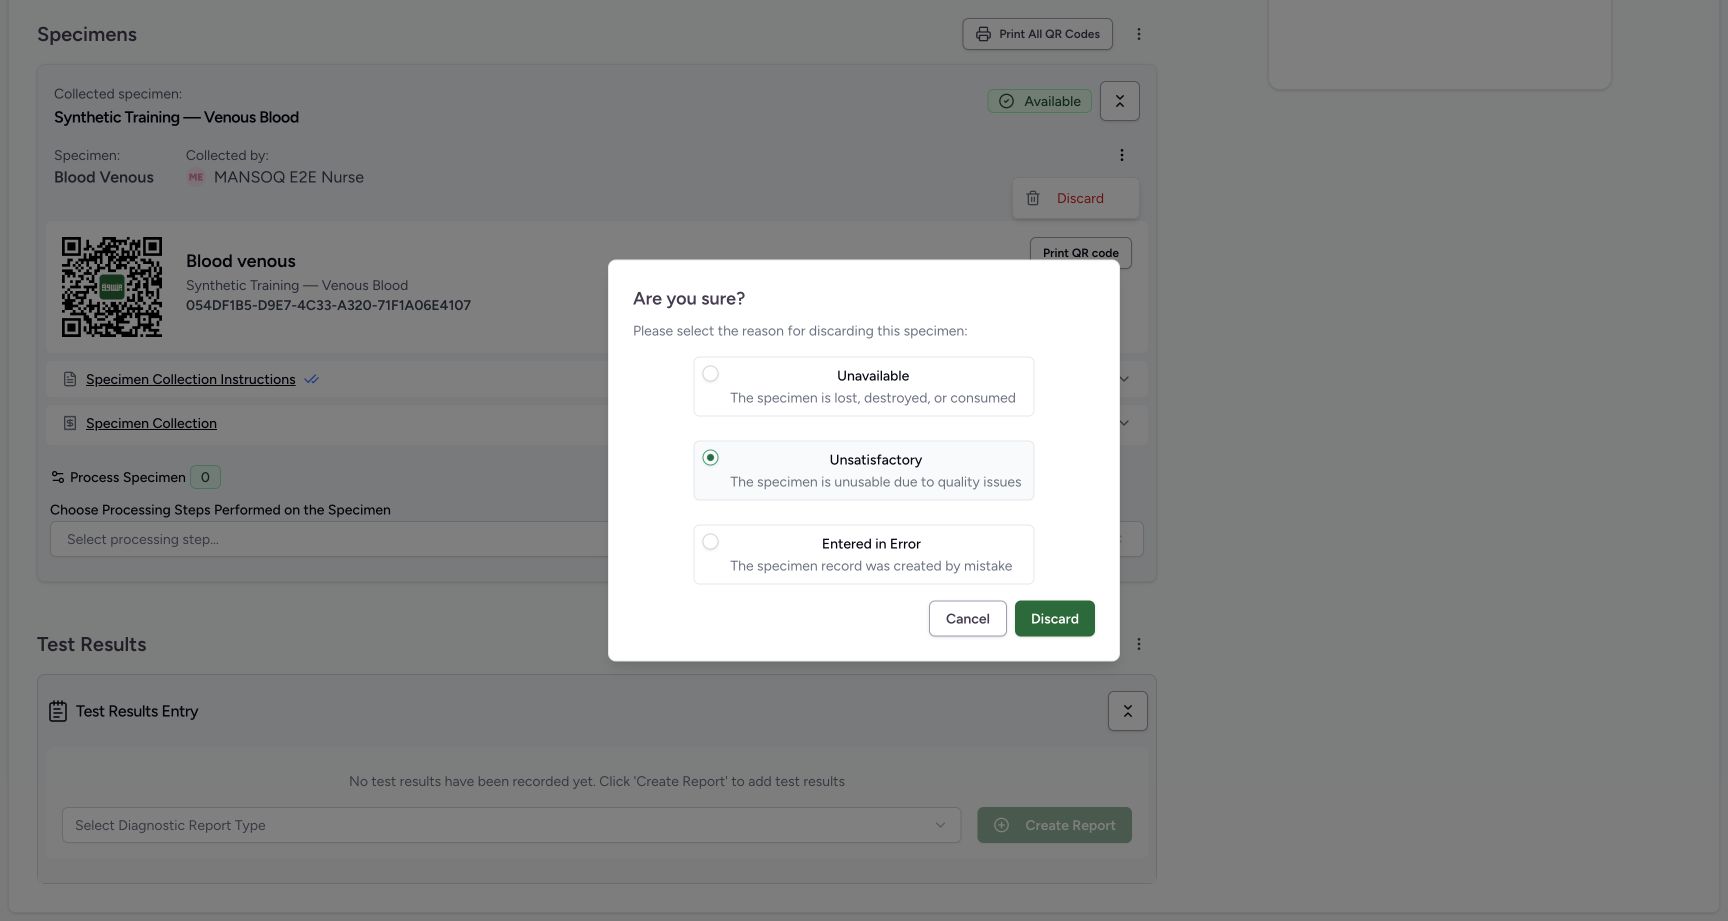Open the Select processing step dropdown
The height and width of the screenshot is (921, 1728).
coord(597,539)
